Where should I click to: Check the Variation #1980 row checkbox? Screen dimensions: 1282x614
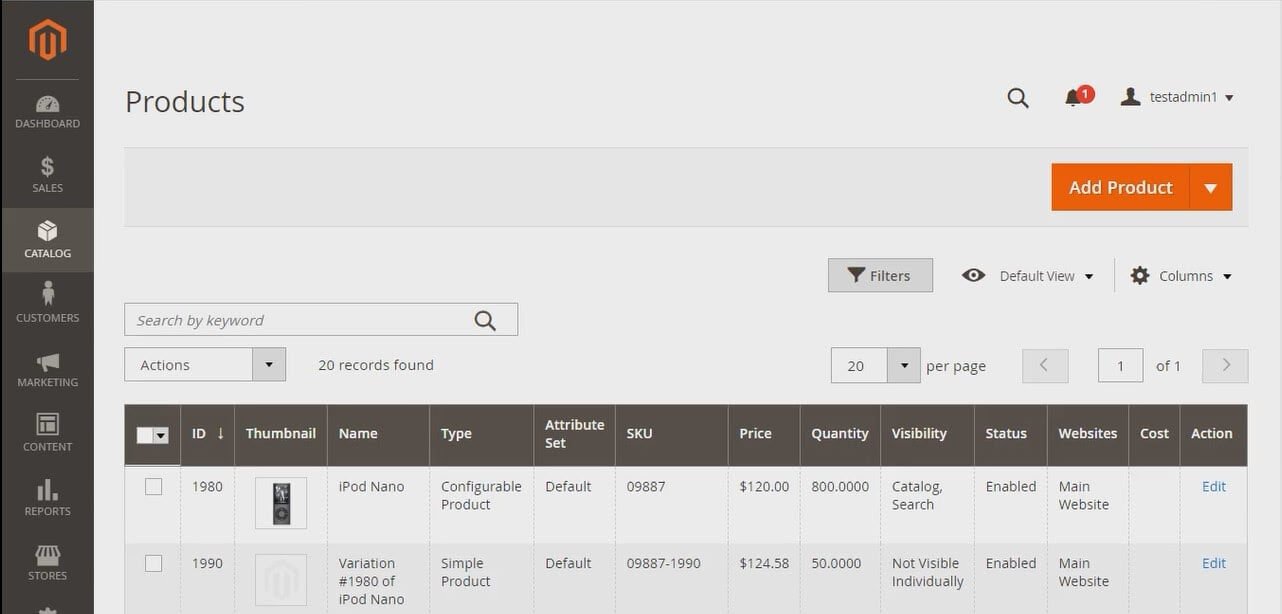pos(153,564)
